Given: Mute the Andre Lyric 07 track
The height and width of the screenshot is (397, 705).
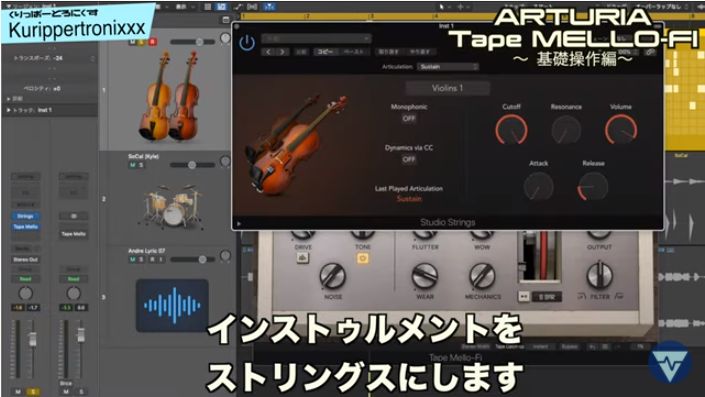Looking at the screenshot, I should [x=133, y=259].
